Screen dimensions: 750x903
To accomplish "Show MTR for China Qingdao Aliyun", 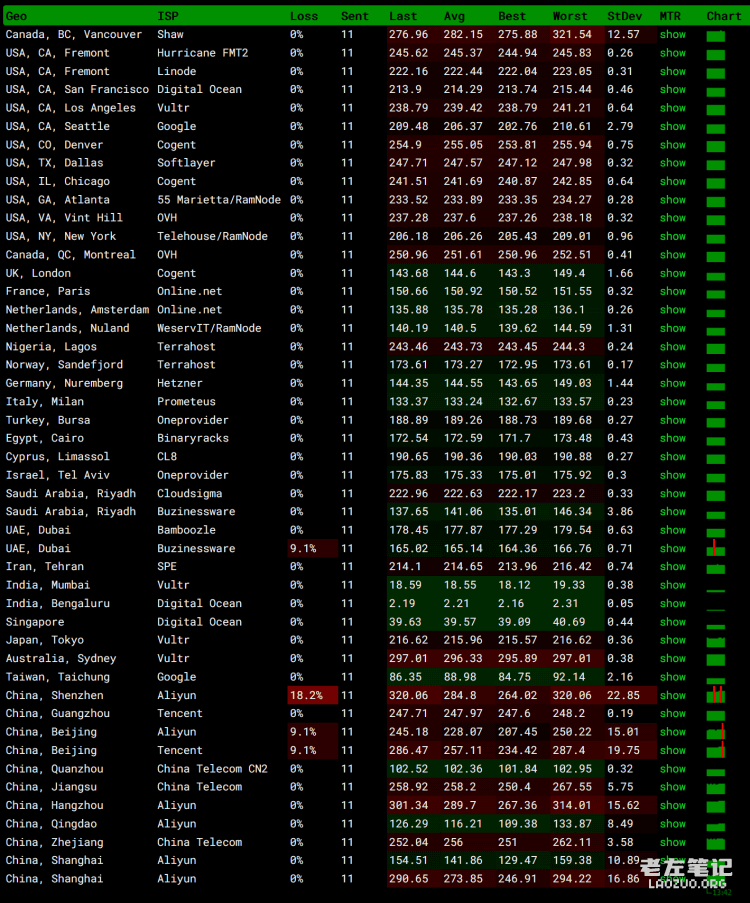I will coord(673,824).
